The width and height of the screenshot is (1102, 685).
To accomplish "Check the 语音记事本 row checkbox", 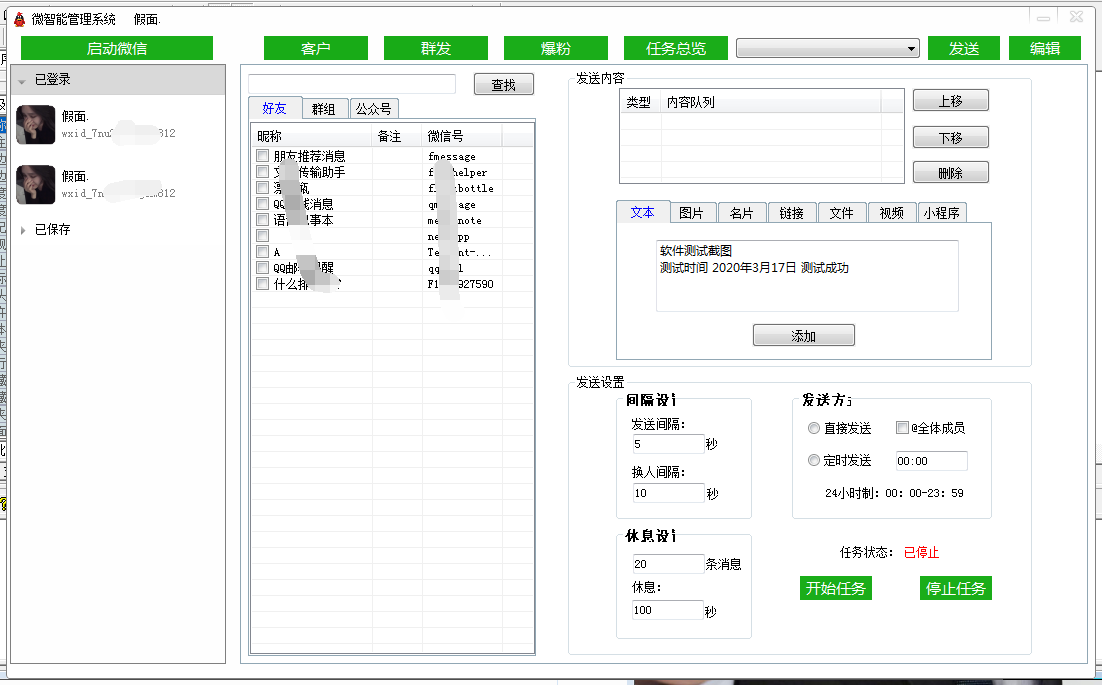I will (262, 220).
